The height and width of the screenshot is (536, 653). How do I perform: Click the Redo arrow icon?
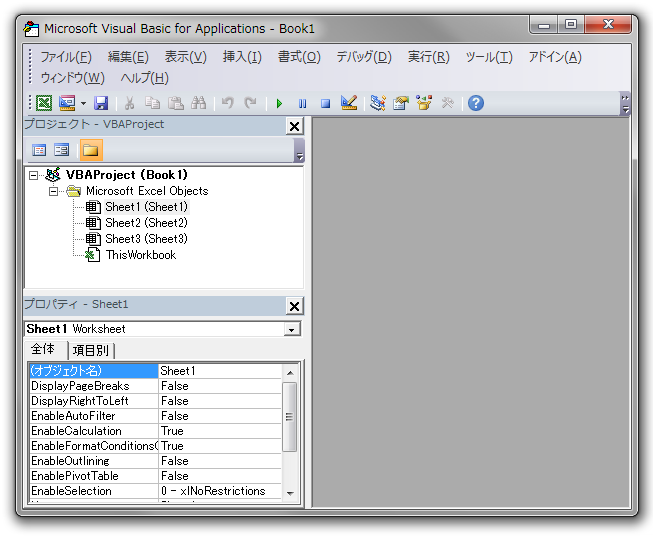tap(250, 103)
